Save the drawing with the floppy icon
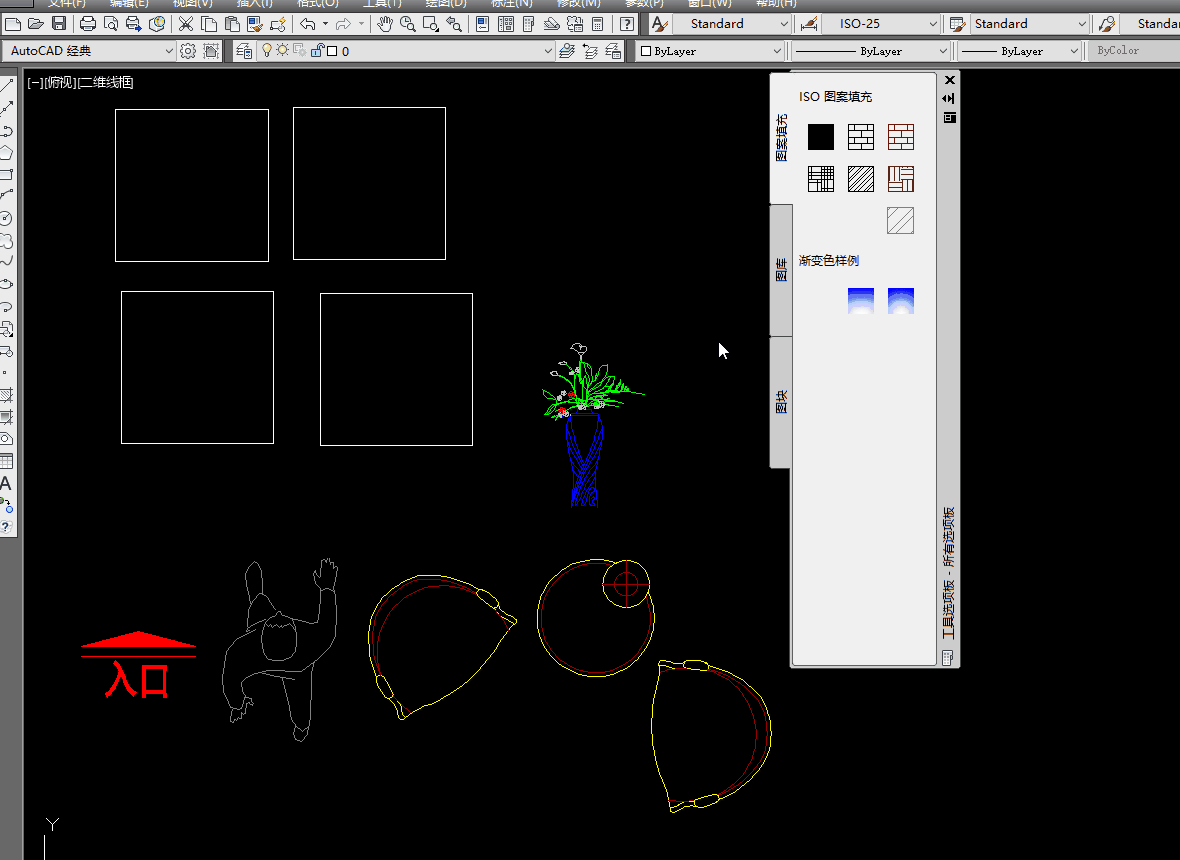This screenshot has width=1180, height=860. [59, 24]
